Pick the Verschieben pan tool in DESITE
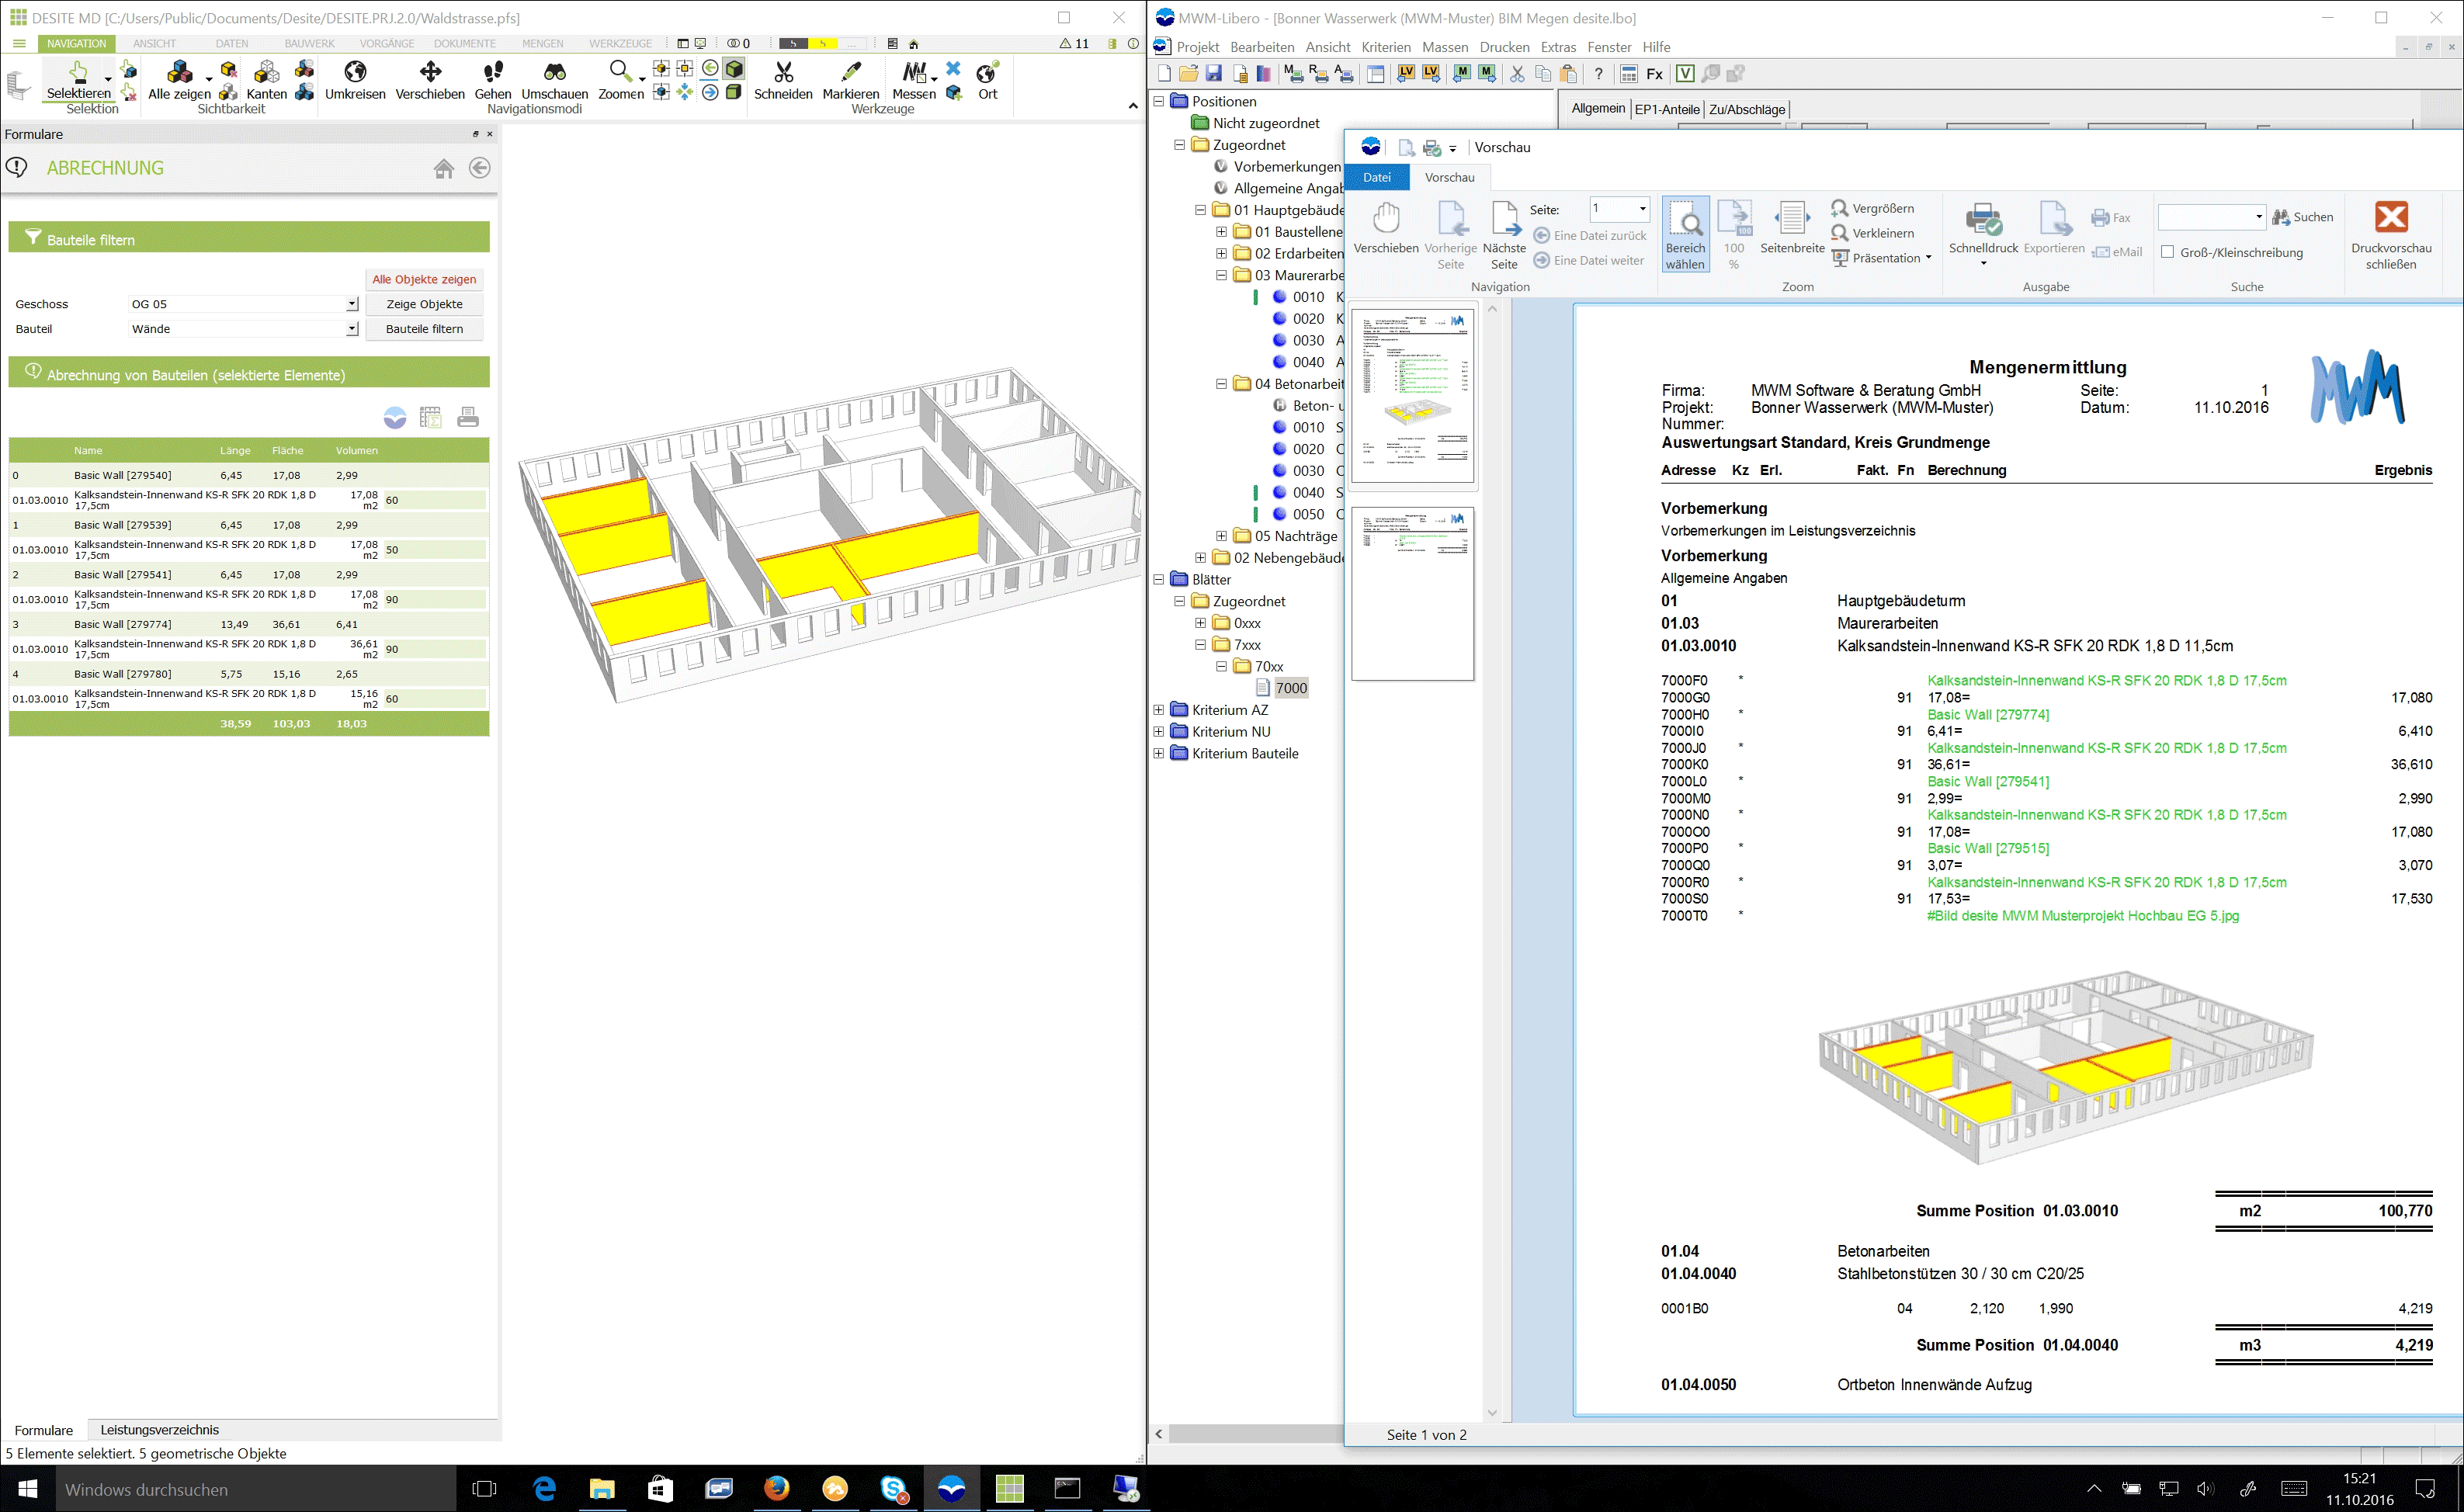The width and height of the screenshot is (2464, 1512). (430, 80)
